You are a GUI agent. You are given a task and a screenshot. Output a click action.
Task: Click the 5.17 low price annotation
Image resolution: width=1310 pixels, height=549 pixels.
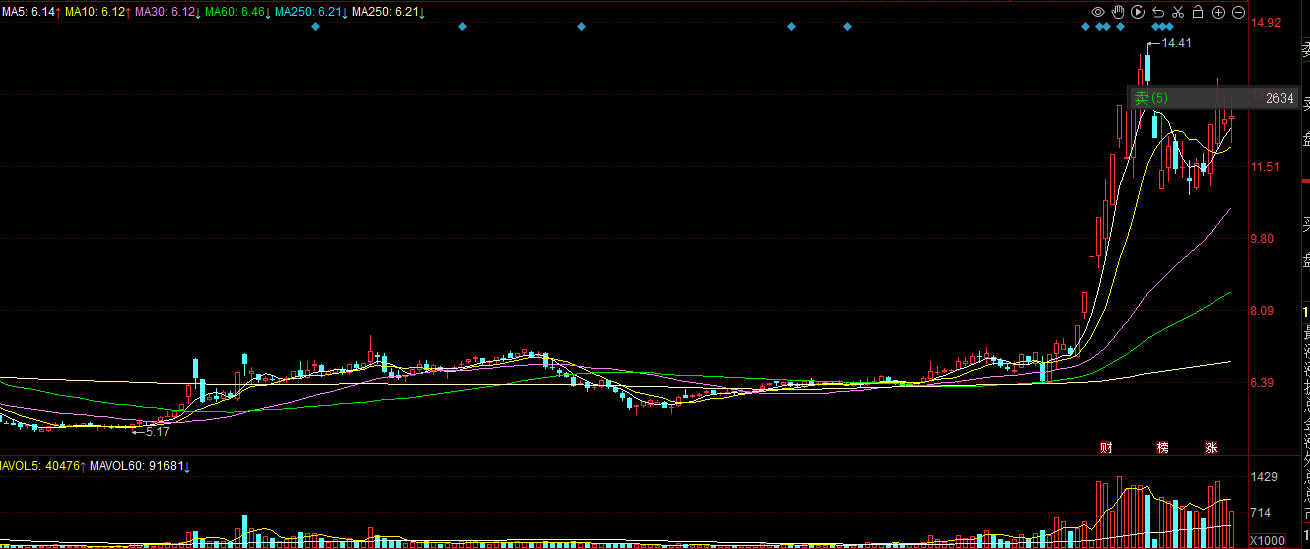coord(157,432)
